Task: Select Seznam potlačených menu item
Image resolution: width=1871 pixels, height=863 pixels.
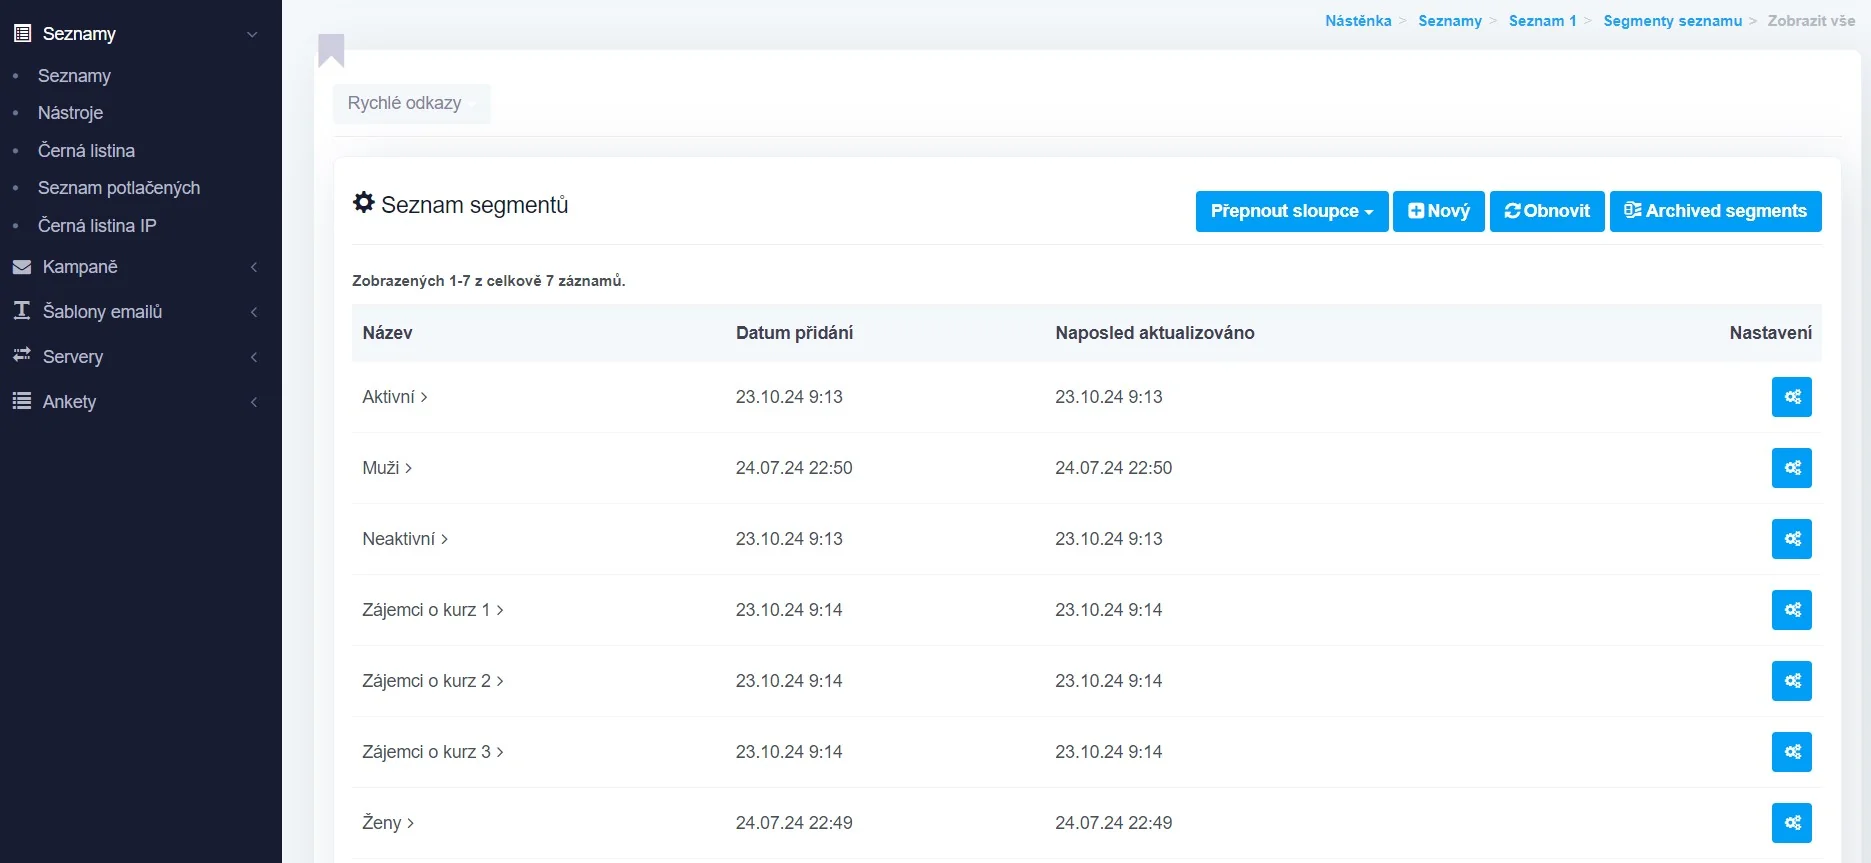Action: (118, 188)
